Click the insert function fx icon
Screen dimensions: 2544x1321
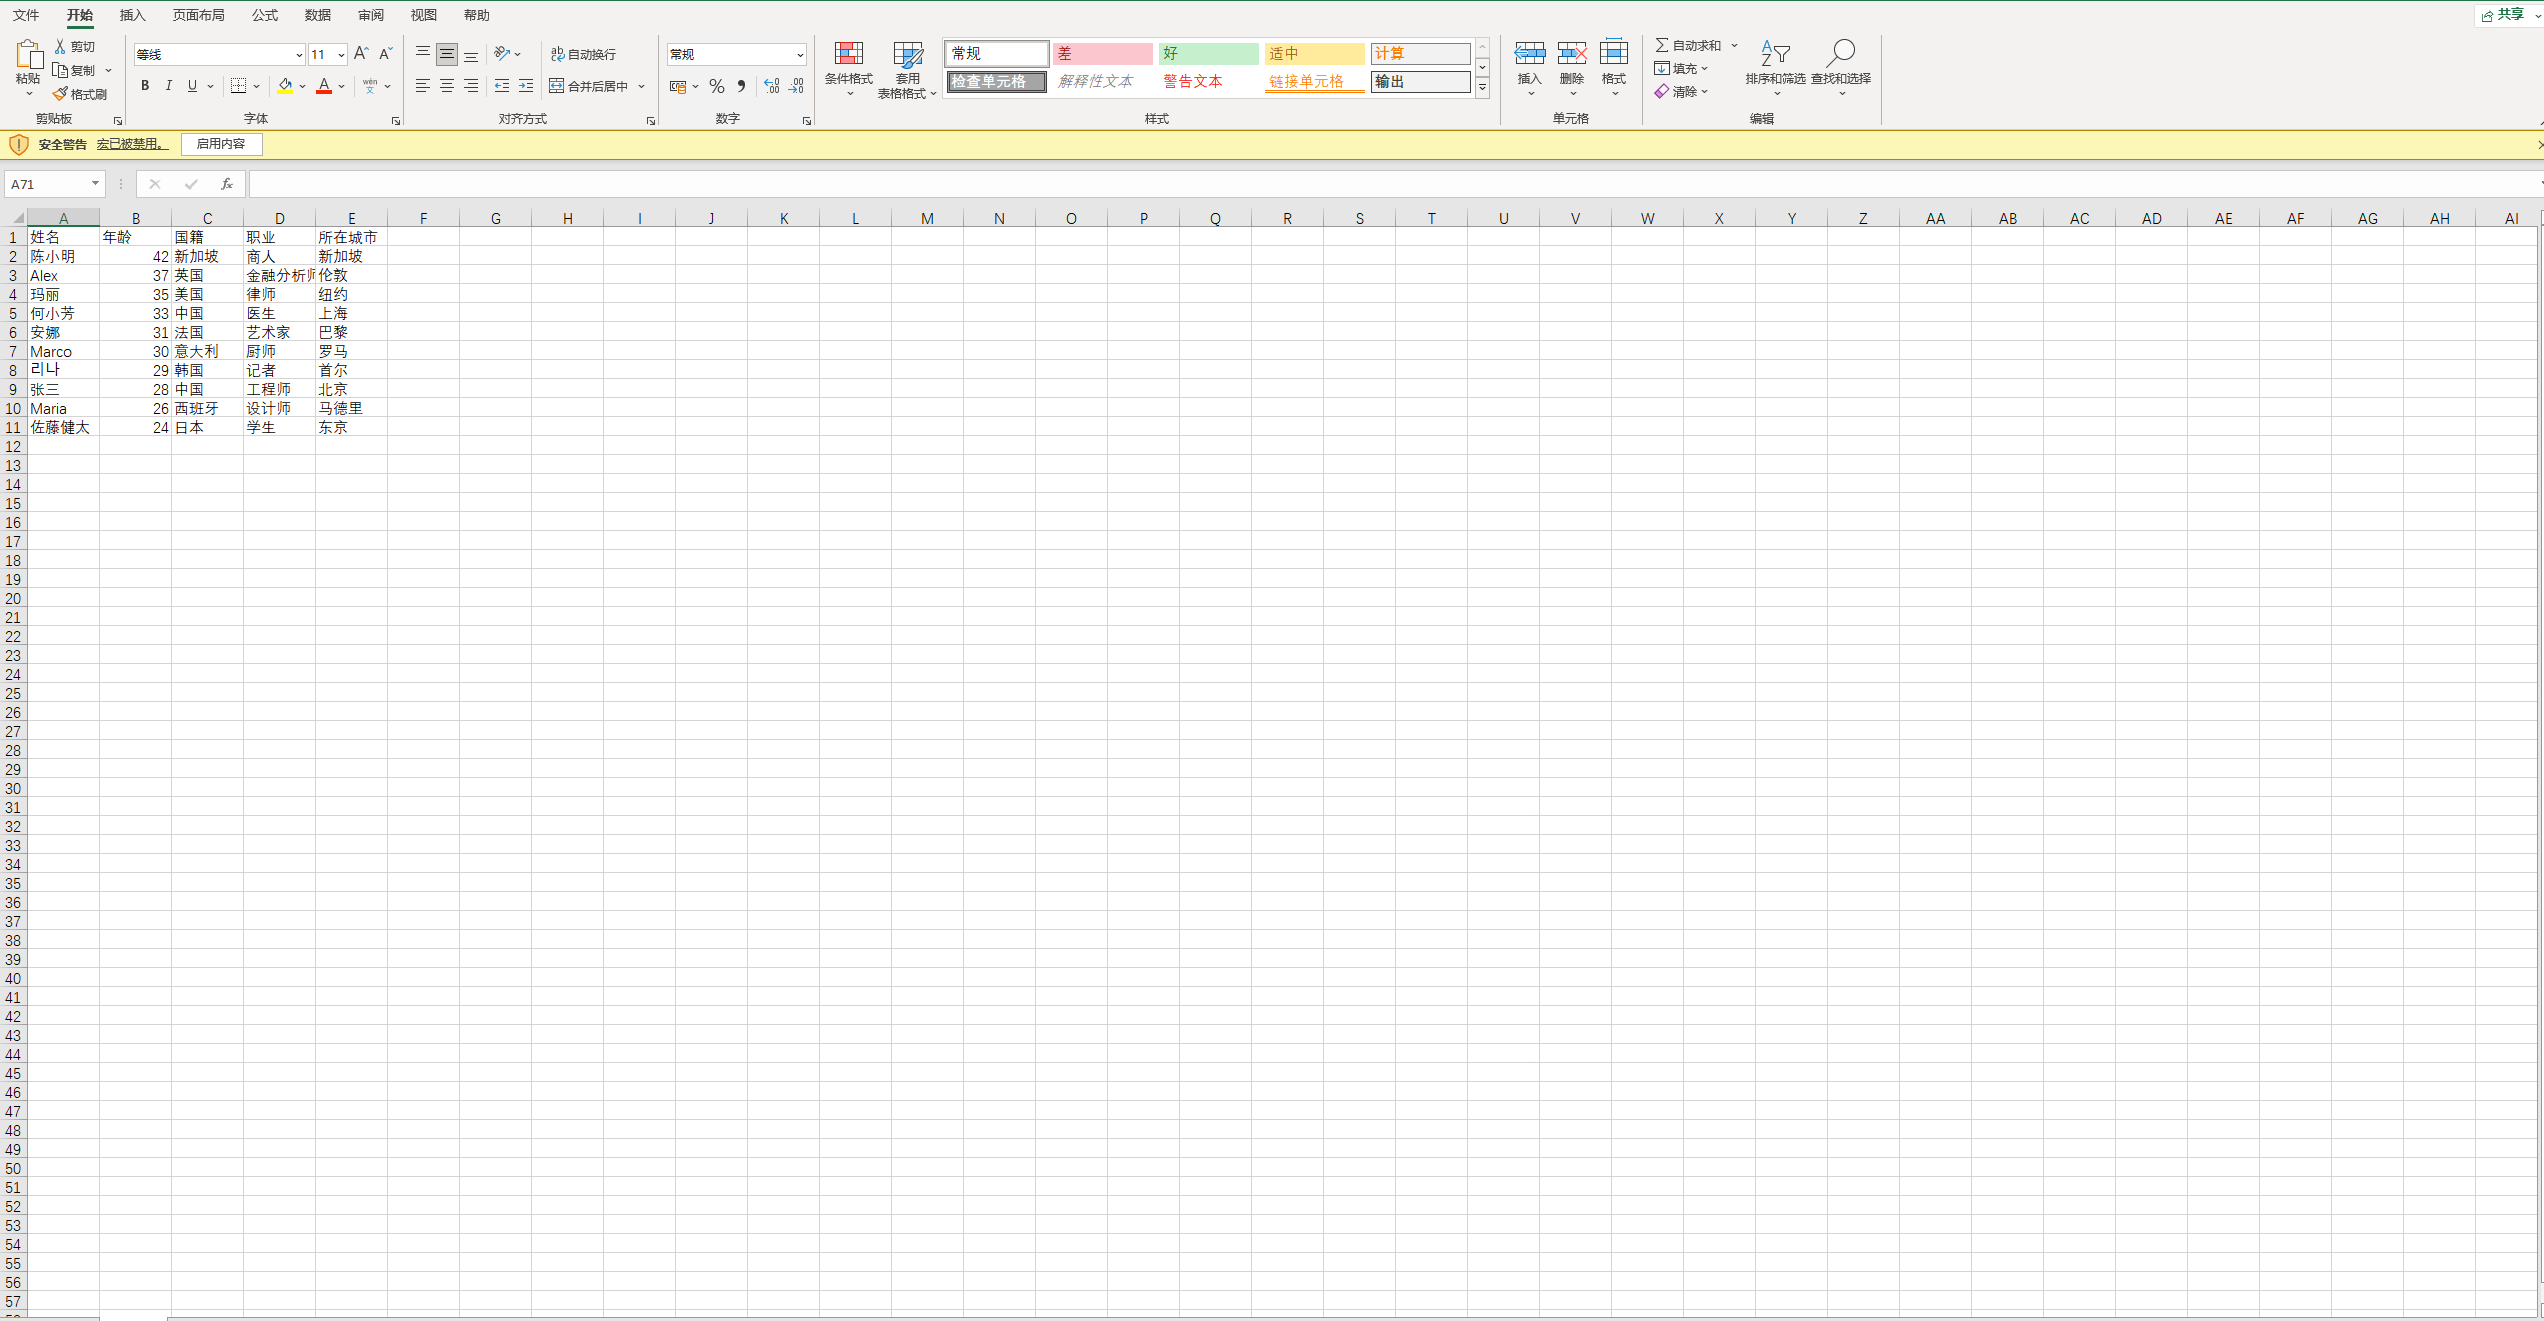(227, 184)
